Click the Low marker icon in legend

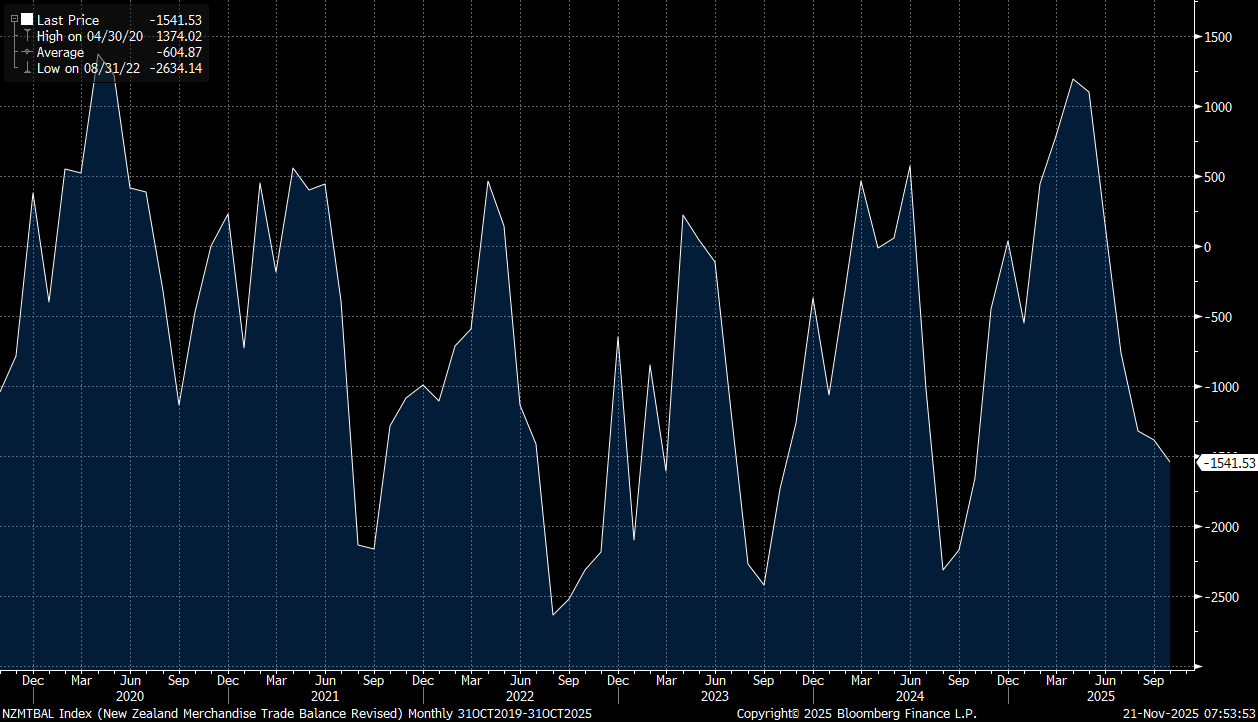point(27,68)
